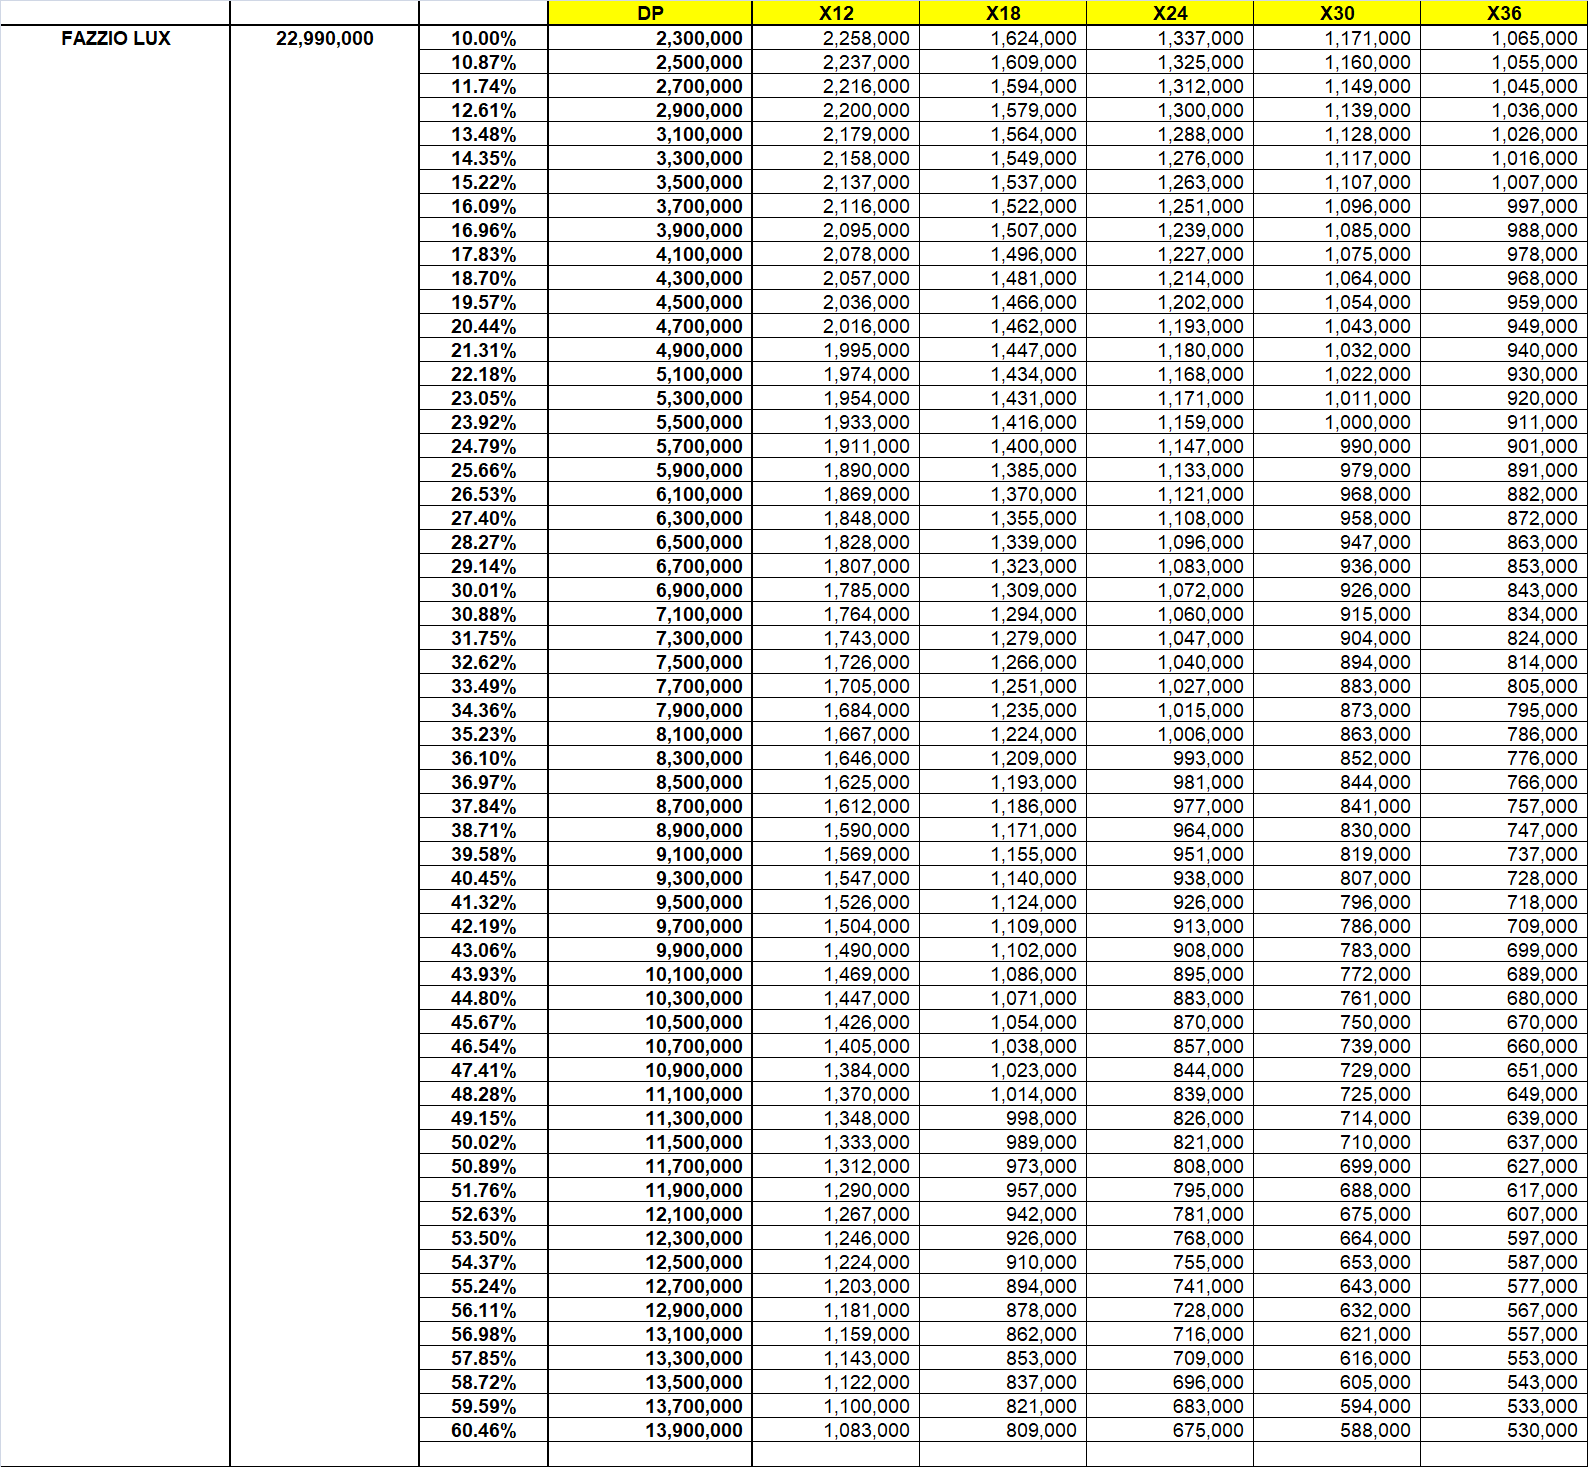Screen dimensions: 1588x1467
Task: Click X30 value 1,171,000
Action: pyautogui.click(x=1337, y=38)
